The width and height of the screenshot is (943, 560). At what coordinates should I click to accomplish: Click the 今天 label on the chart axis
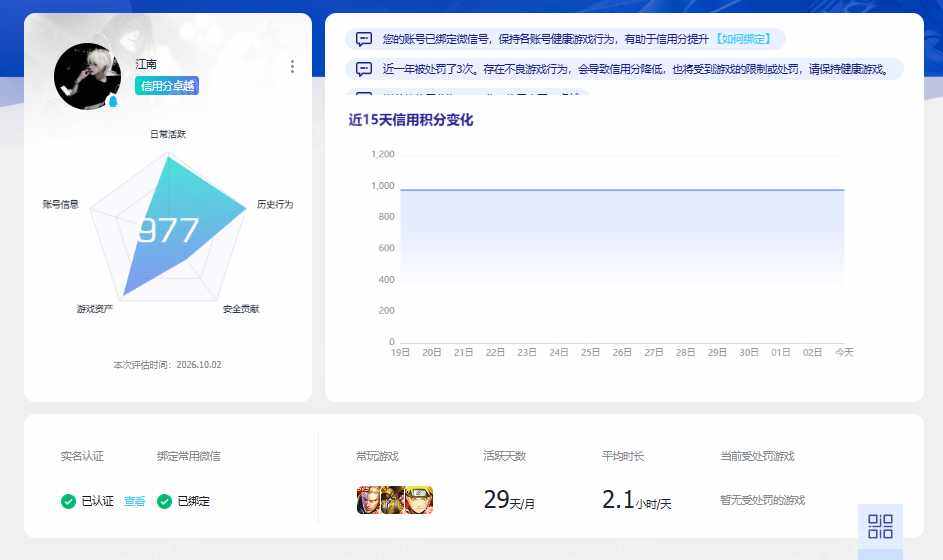[x=844, y=352]
